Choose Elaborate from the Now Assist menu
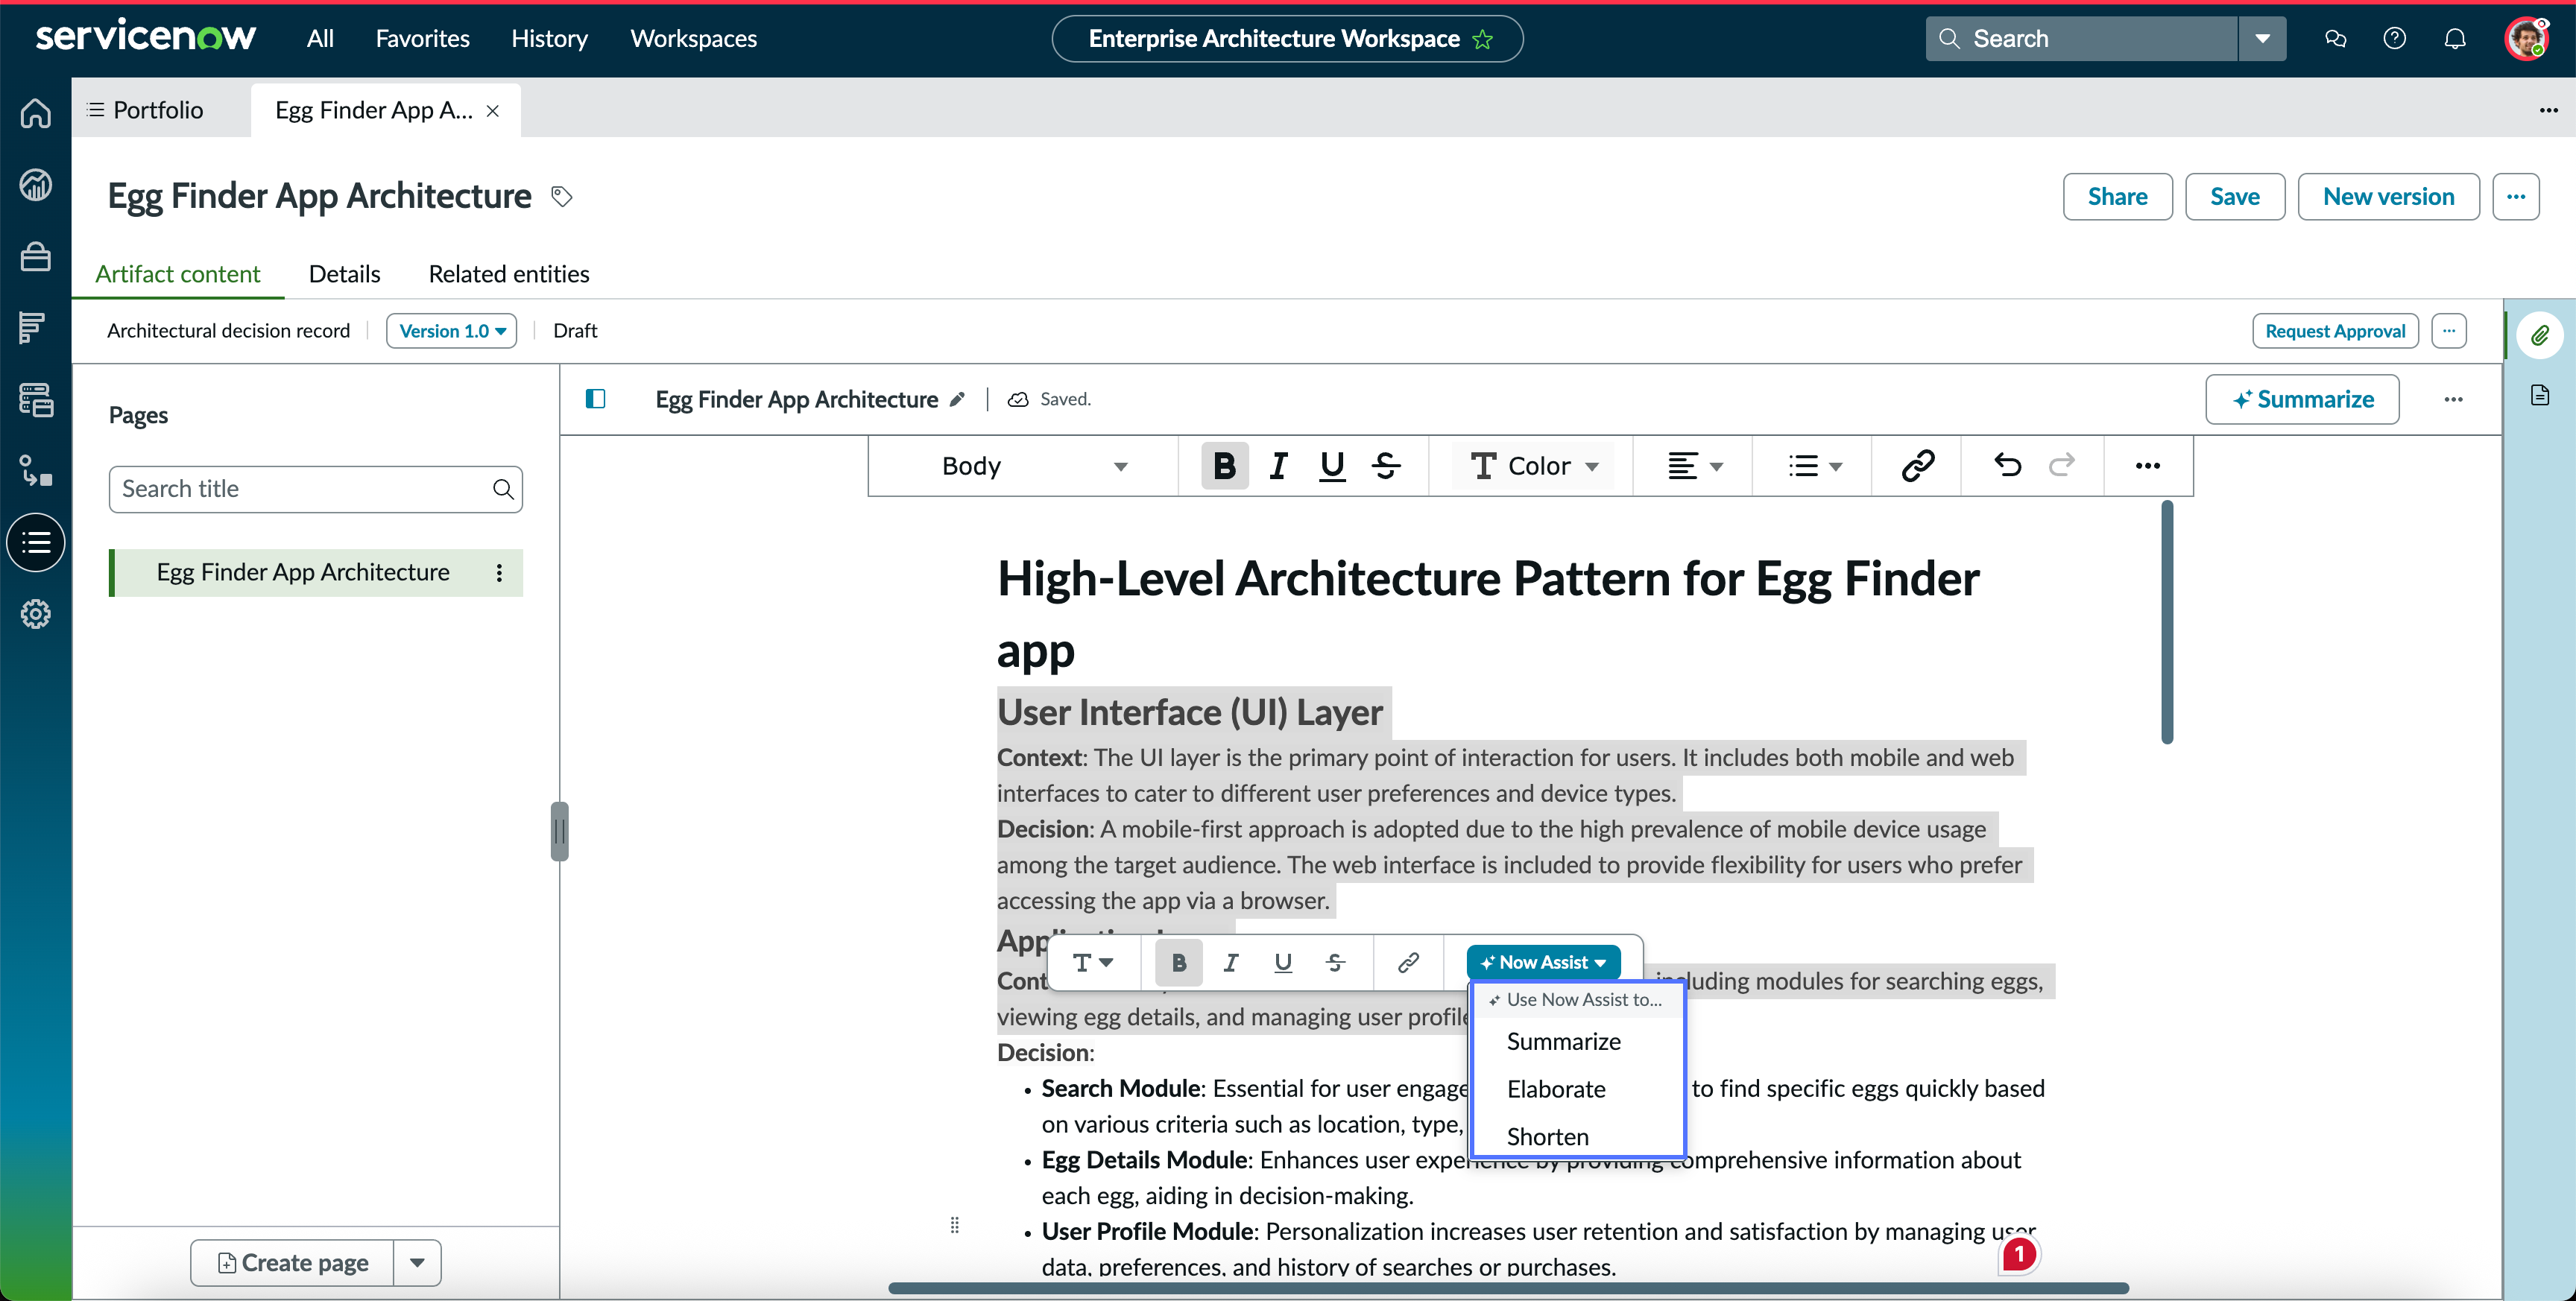Image resolution: width=2576 pixels, height=1301 pixels. coord(1556,1090)
